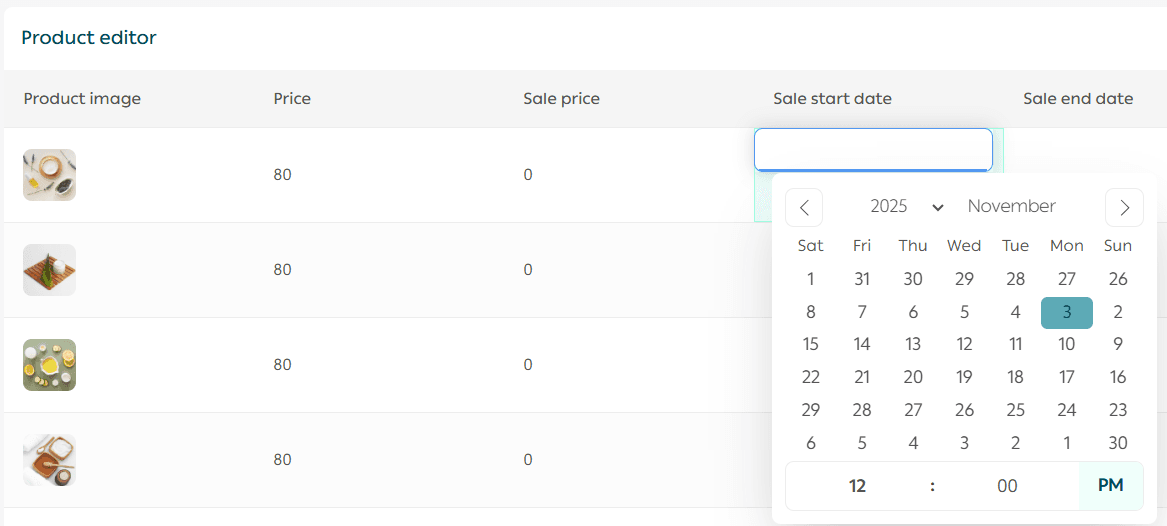Click the Sale price column header
Image resolution: width=1167 pixels, height=526 pixels.
561,99
